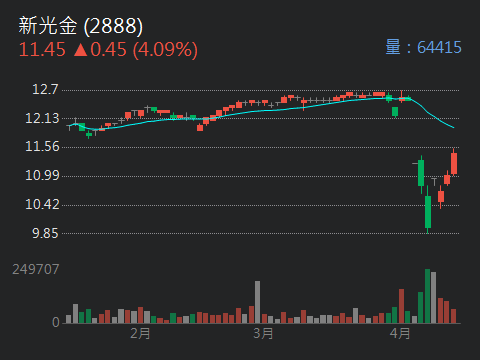Click the tall red volume bar above 4月
The width and height of the screenshot is (480, 360).
(x=402, y=306)
